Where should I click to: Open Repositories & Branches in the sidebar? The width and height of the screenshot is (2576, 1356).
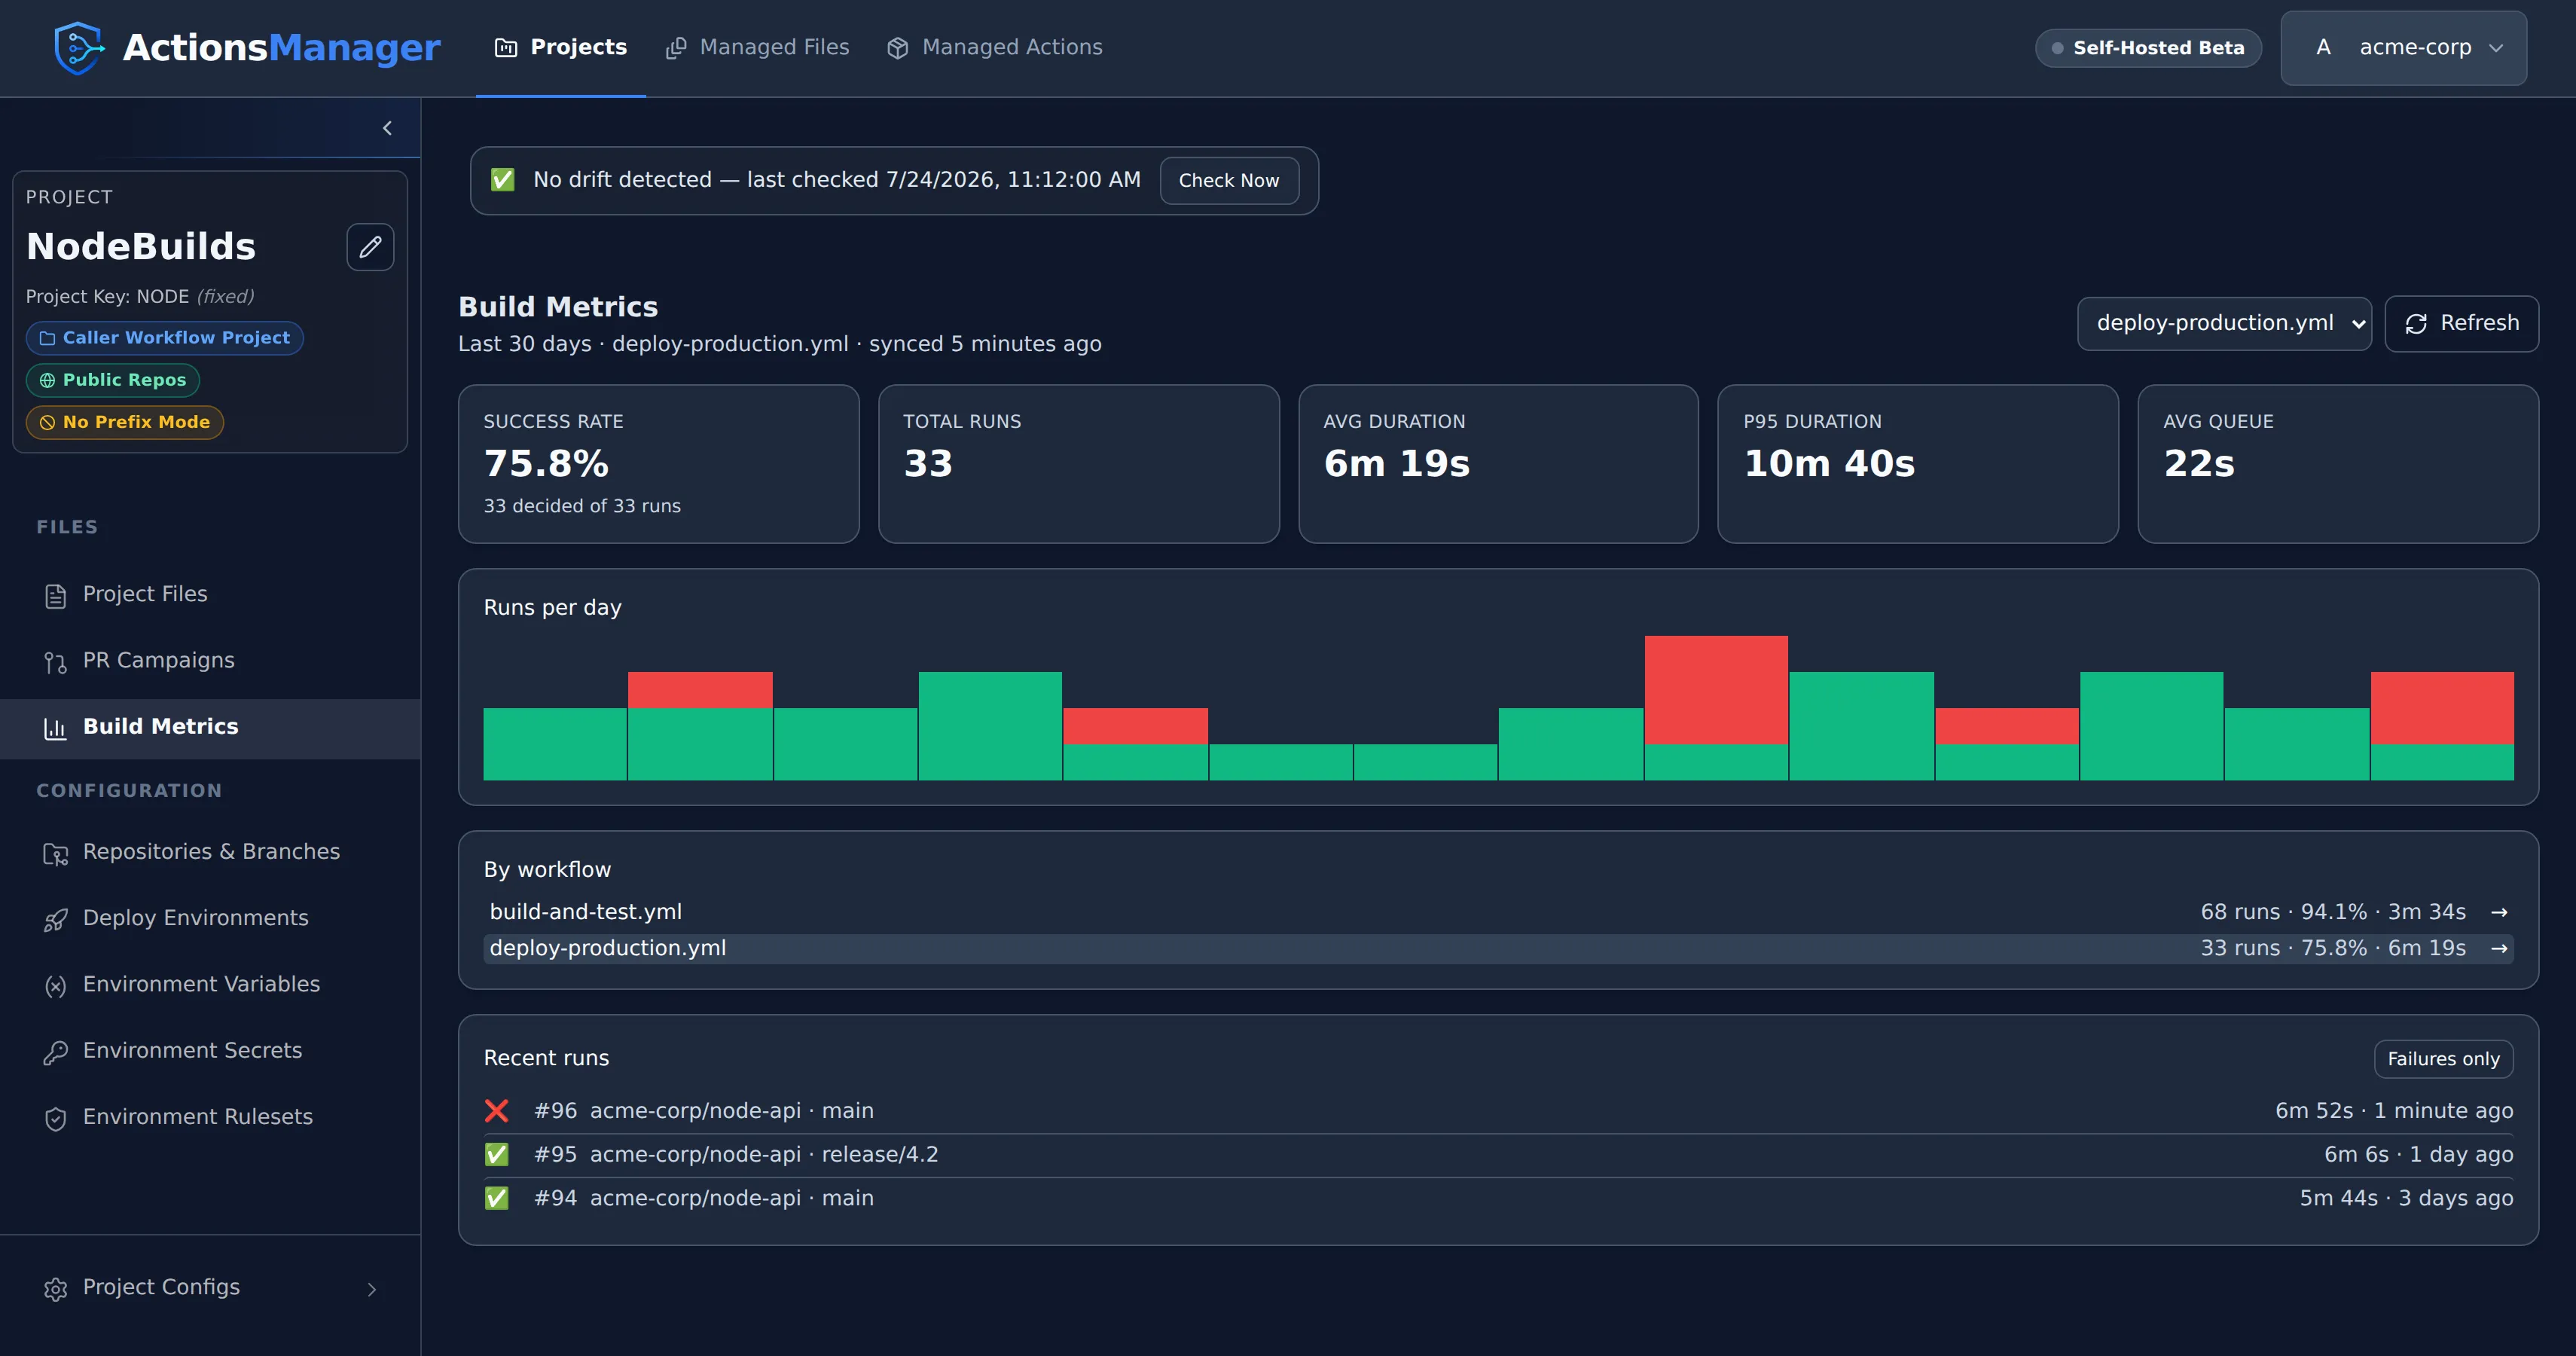(x=210, y=852)
